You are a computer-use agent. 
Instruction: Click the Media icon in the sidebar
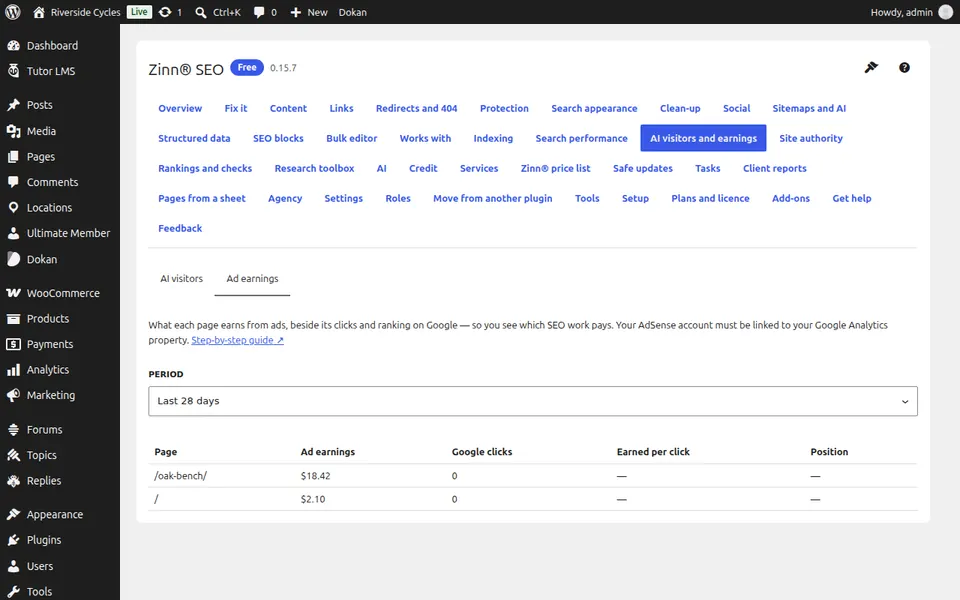pos(13,131)
